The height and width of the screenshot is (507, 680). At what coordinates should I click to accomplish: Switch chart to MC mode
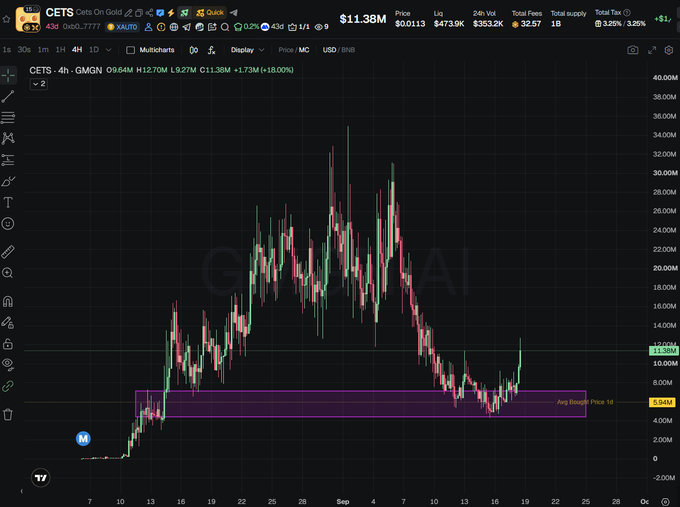tap(304, 50)
